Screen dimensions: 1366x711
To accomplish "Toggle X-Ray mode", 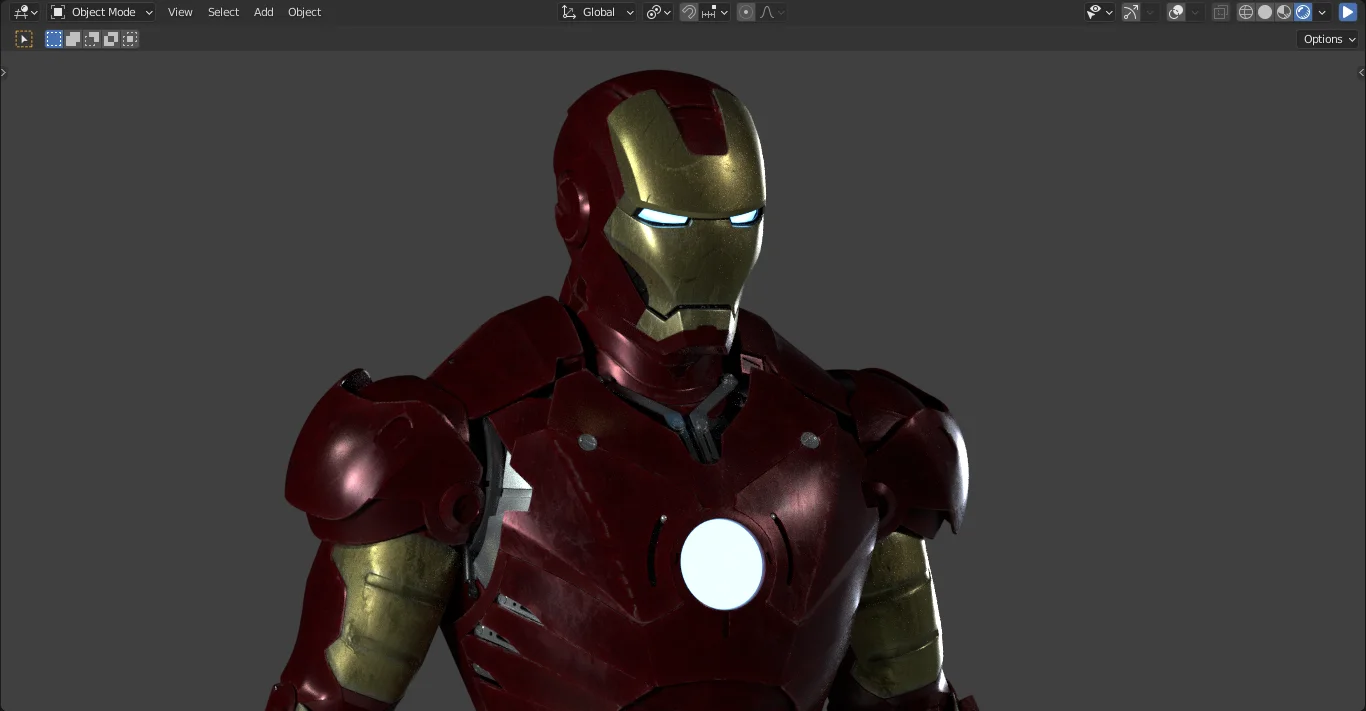I will click(x=1219, y=12).
